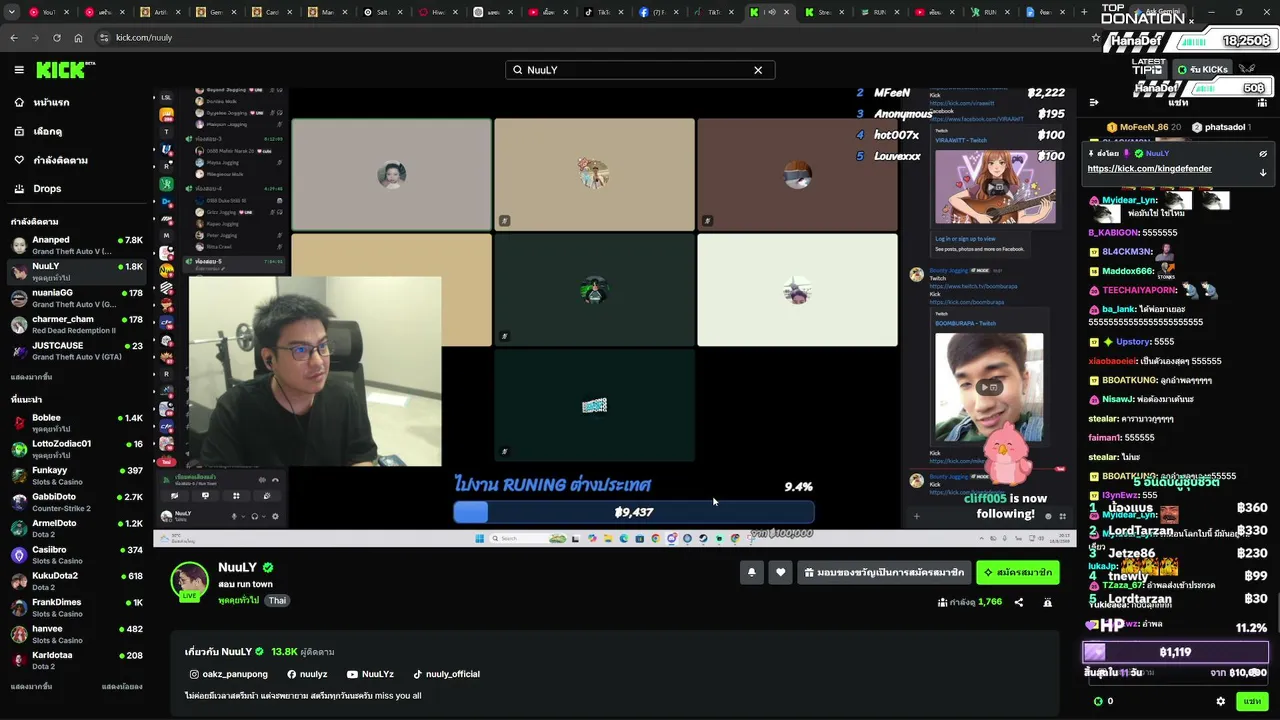
Task: Hide the pinned chat message
Action: [1263, 154]
